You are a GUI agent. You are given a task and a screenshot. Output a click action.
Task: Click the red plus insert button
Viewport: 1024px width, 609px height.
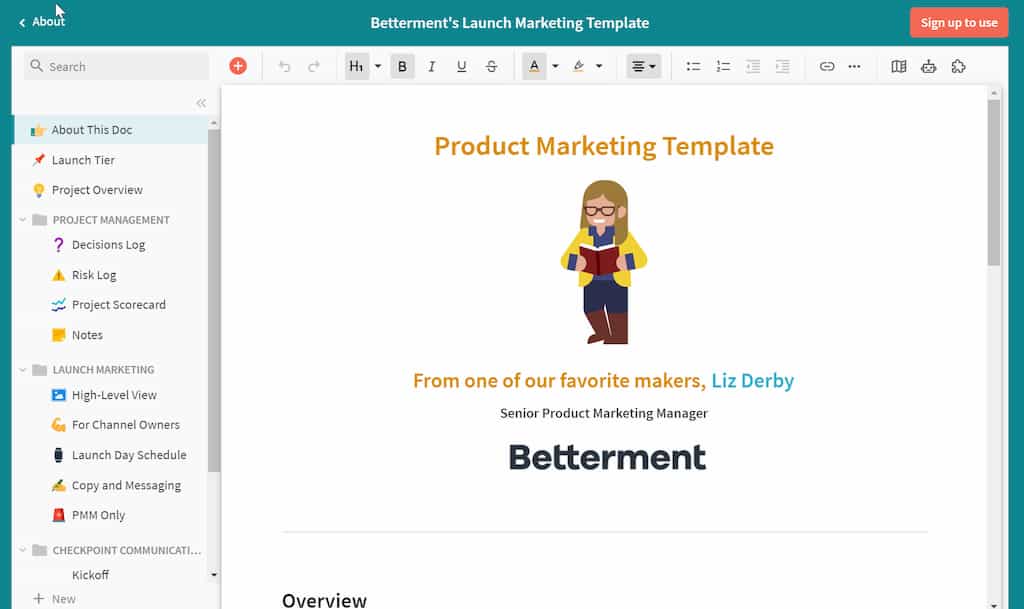click(238, 66)
